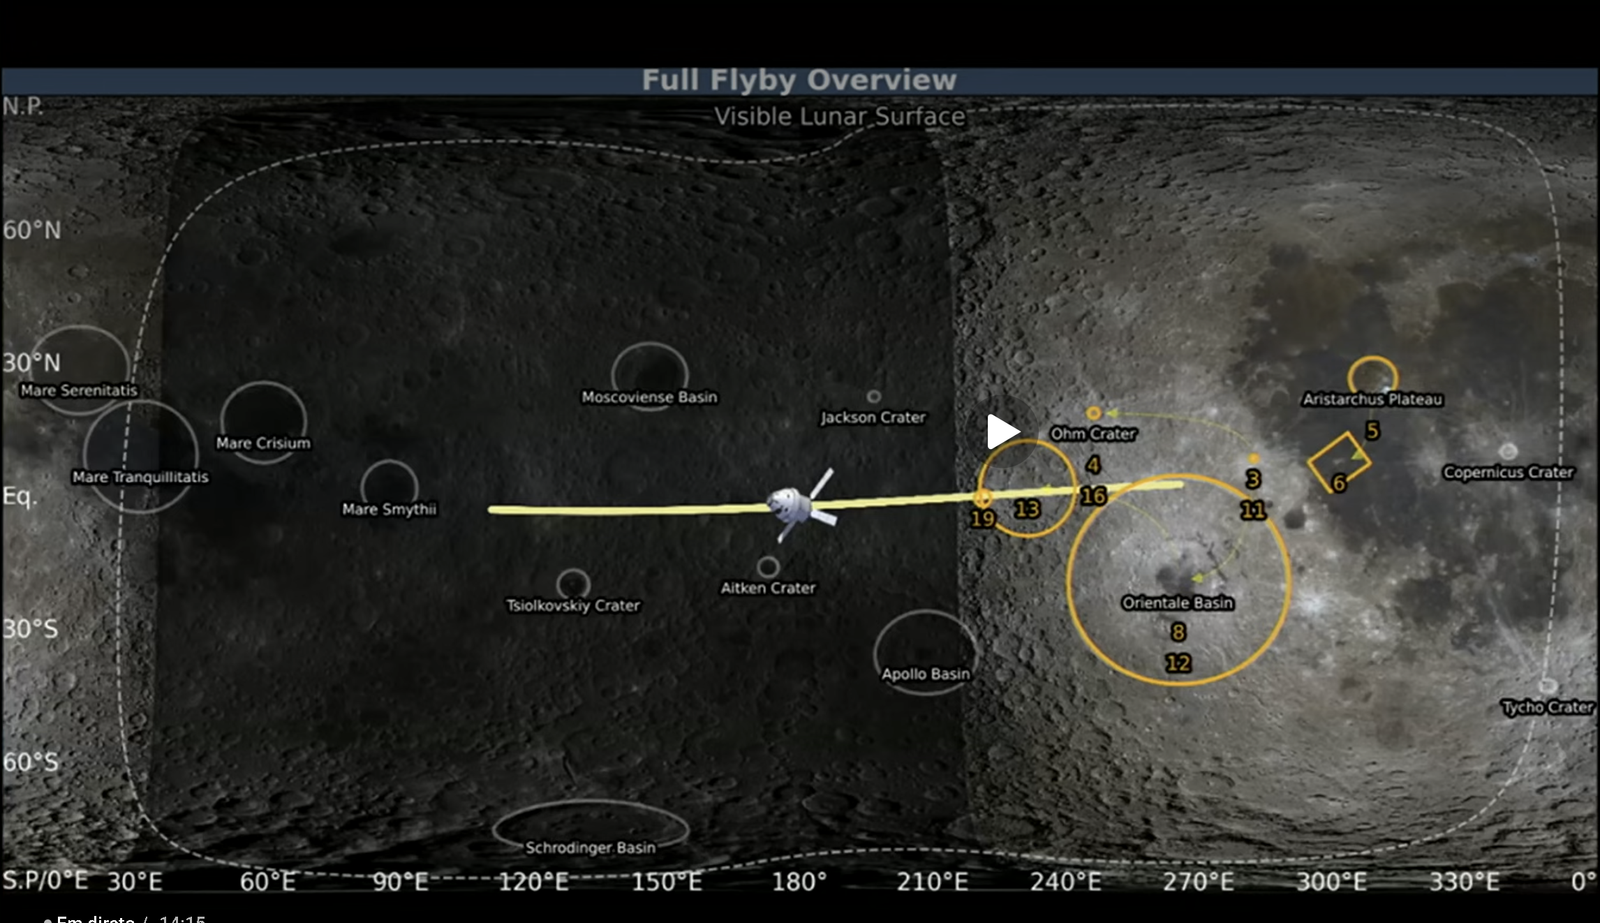Image resolution: width=1600 pixels, height=923 pixels.
Task: Select the Tycho Crater marker circle
Action: (x=1547, y=686)
